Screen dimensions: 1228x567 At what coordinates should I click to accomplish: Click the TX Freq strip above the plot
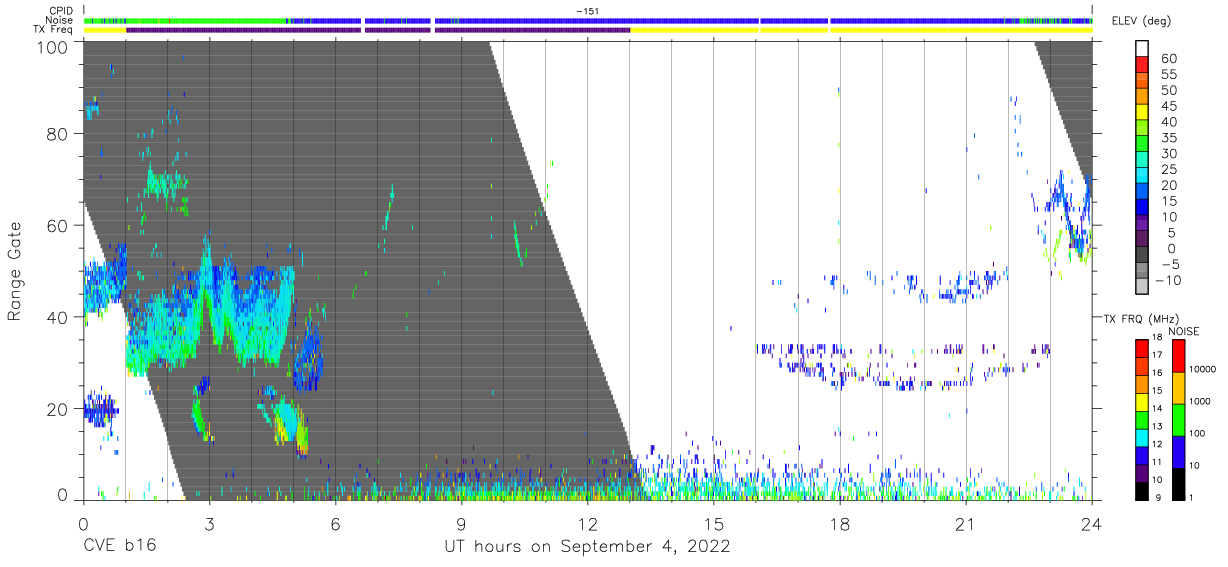[x=588, y=30]
